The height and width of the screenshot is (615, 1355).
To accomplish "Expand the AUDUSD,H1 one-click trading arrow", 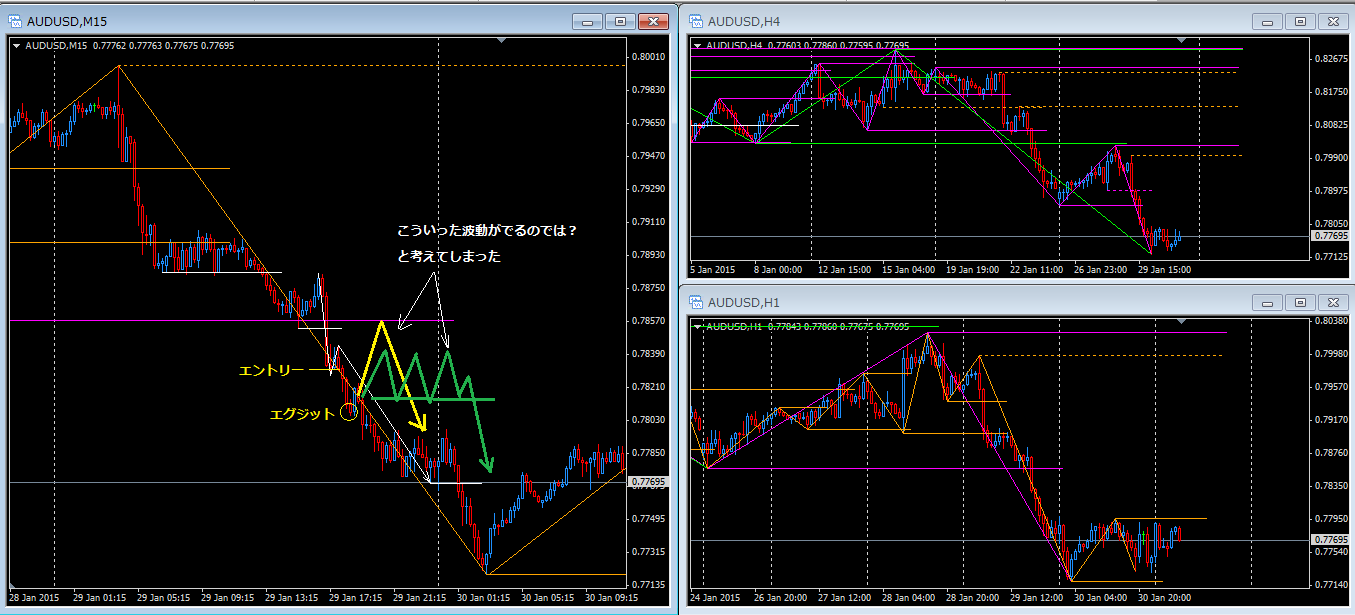I will coord(697,326).
